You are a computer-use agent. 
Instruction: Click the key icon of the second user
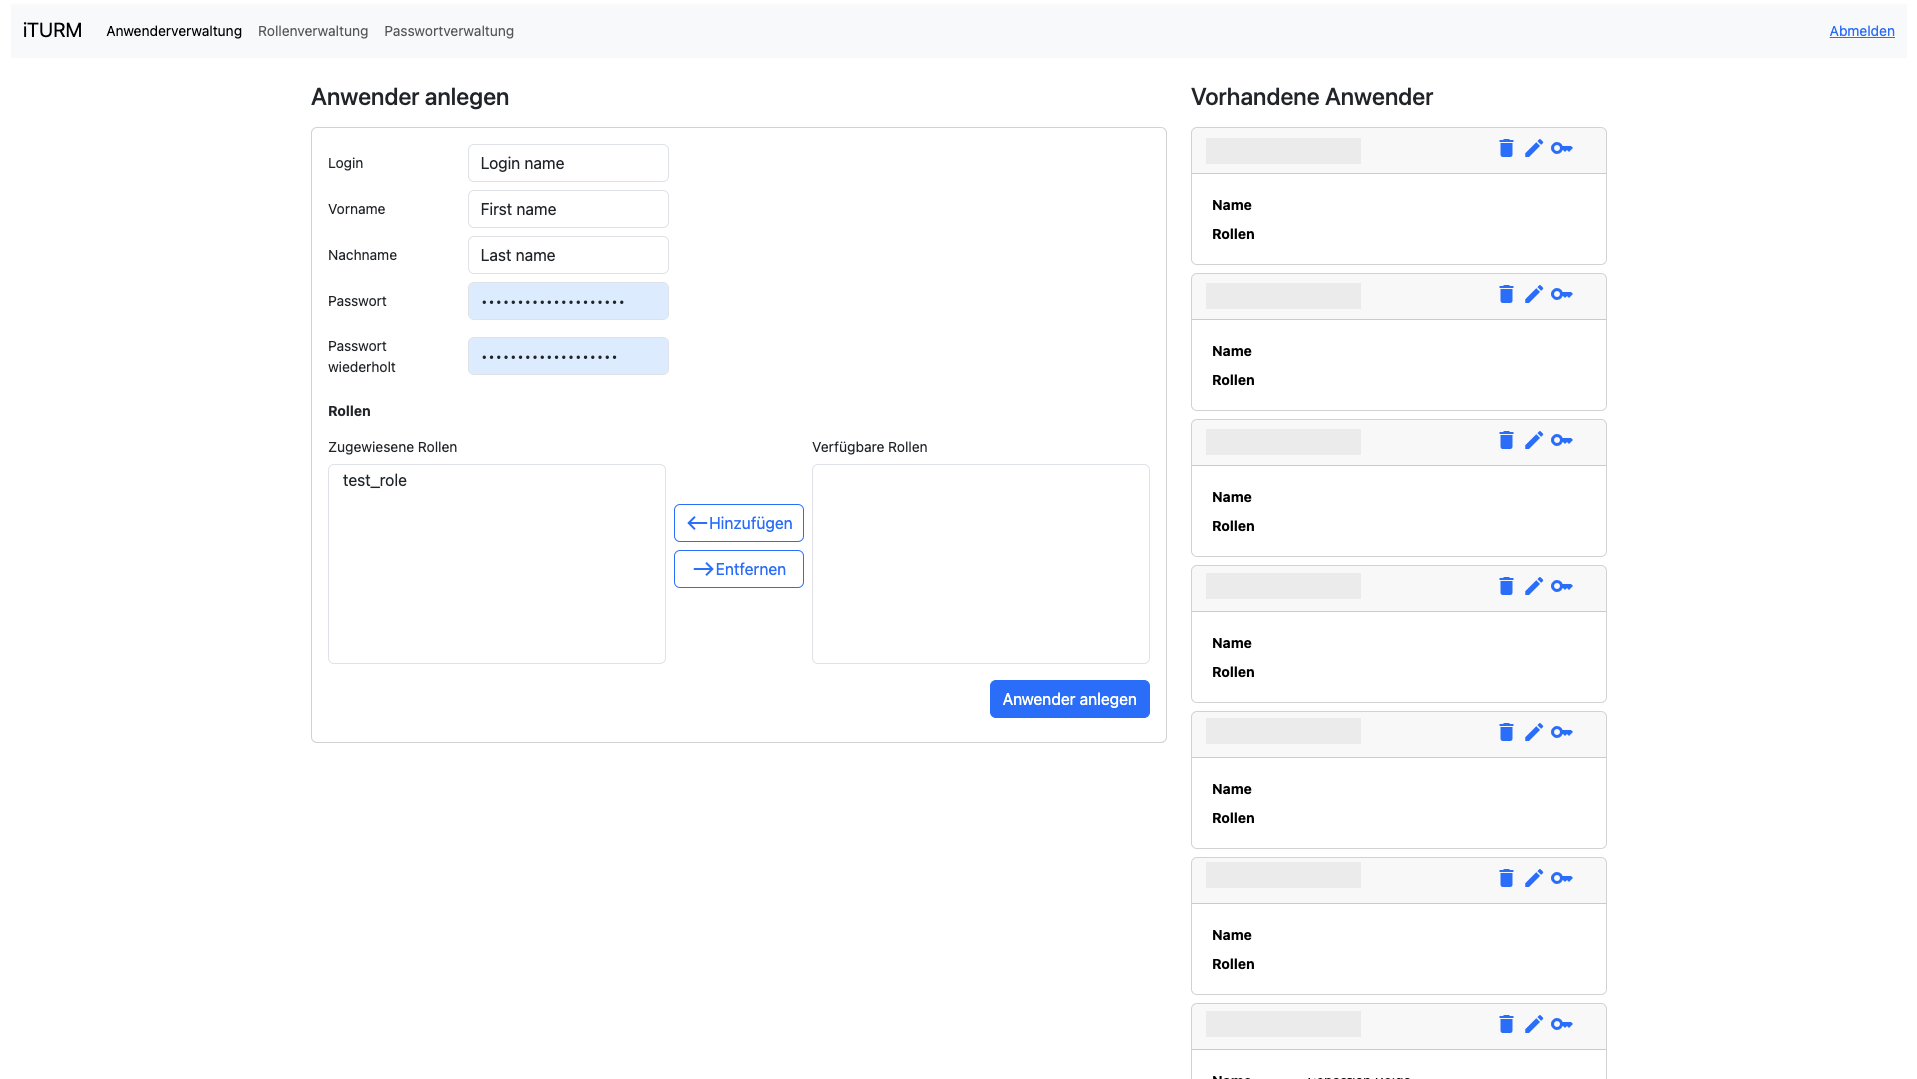[x=1561, y=294]
